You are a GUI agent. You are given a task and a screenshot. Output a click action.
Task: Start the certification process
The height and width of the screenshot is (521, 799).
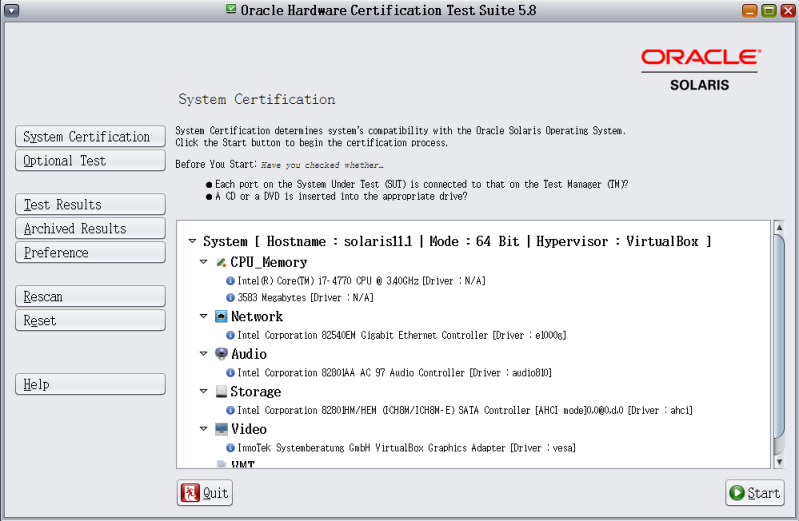755,493
